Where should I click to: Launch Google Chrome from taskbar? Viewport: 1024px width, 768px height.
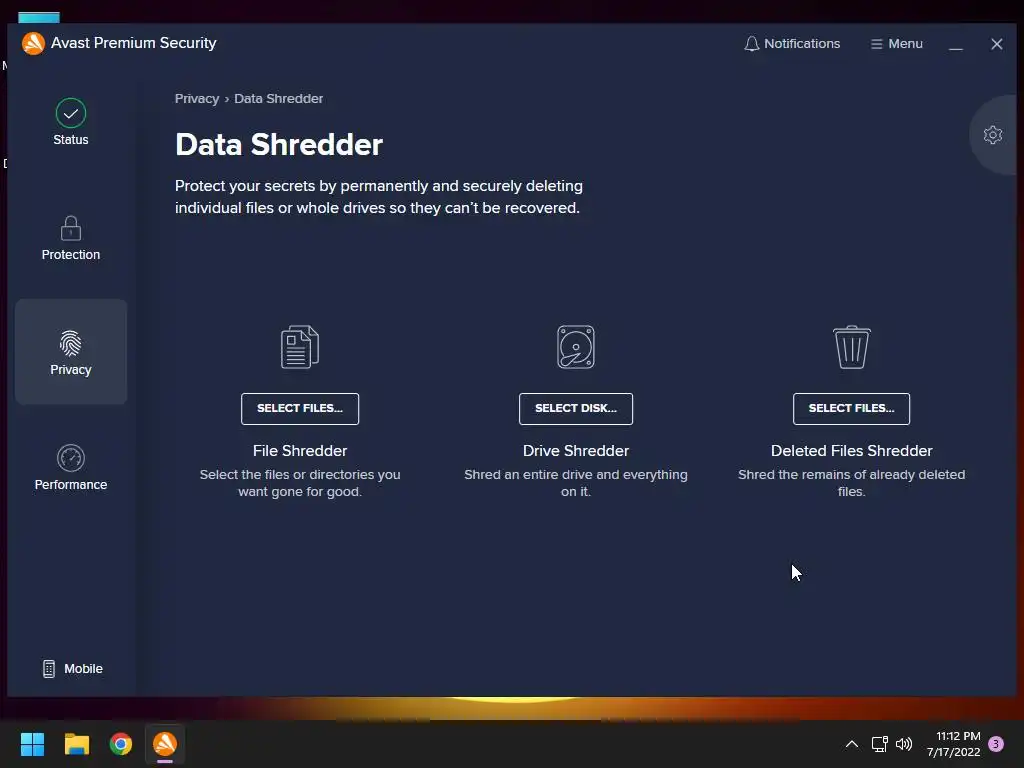coord(121,744)
